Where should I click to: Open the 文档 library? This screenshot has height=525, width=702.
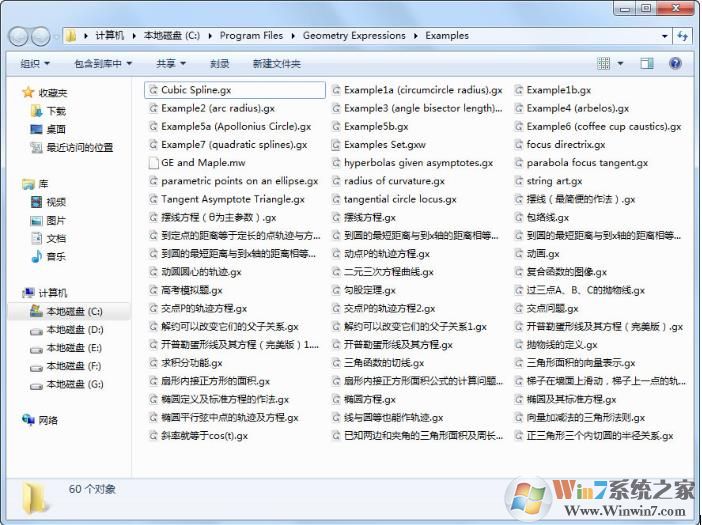click(x=48, y=238)
